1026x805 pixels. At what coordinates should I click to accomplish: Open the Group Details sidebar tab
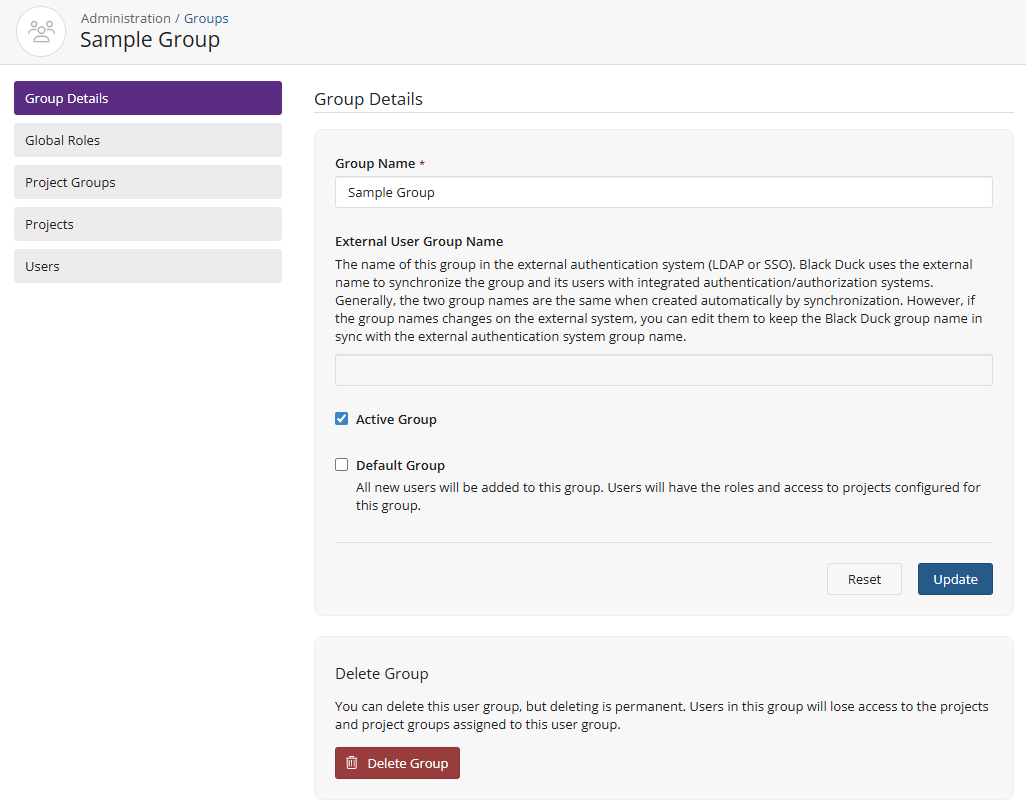click(x=148, y=98)
